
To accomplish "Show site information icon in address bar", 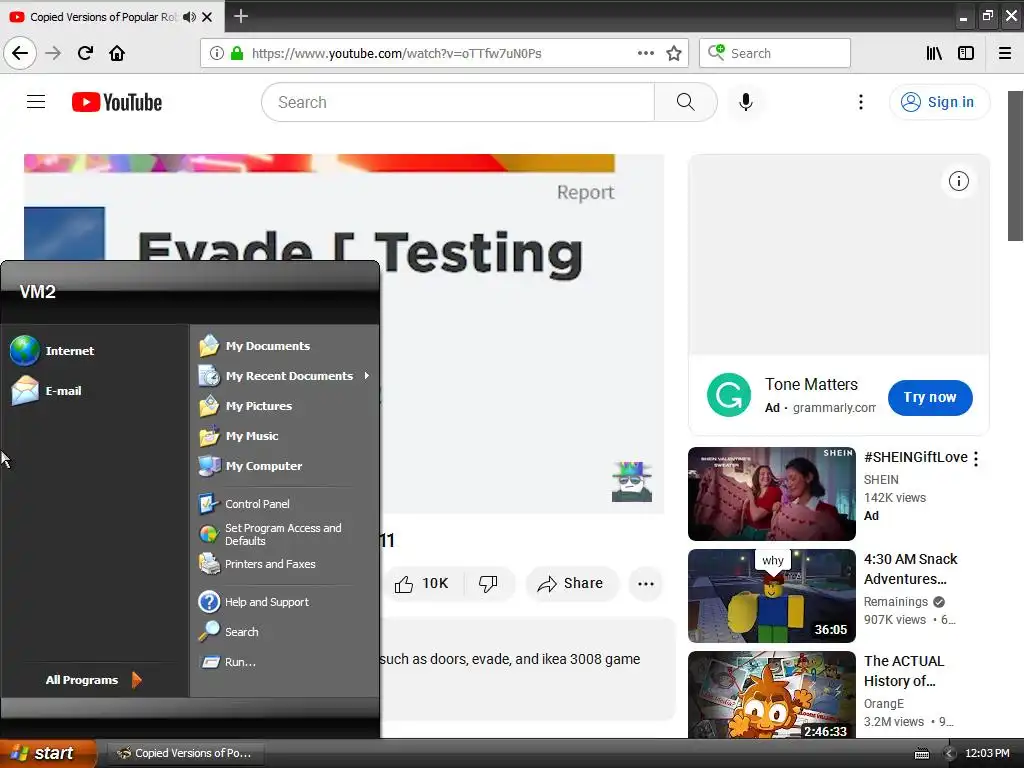I will coord(216,53).
